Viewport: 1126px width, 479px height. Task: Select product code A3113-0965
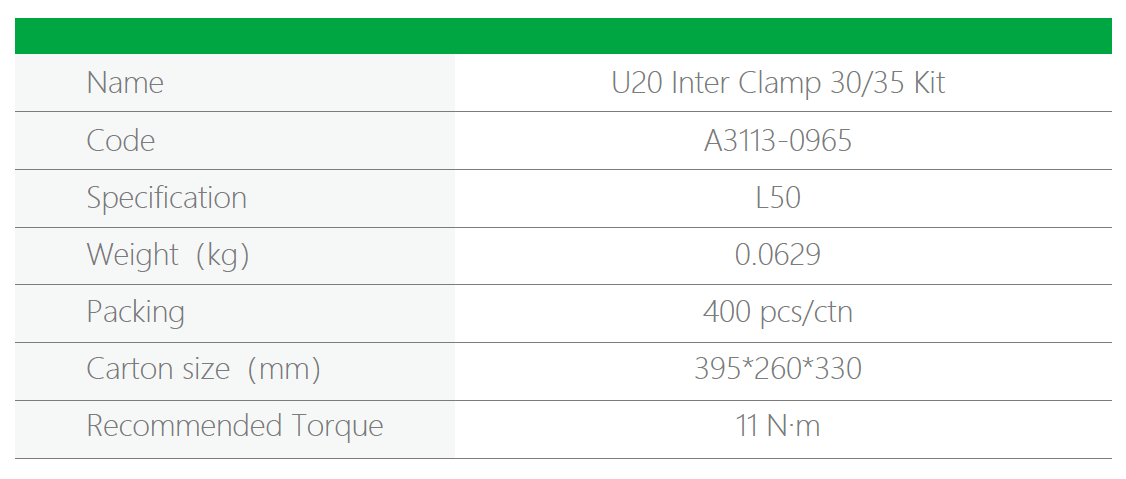click(x=778, y=141)
